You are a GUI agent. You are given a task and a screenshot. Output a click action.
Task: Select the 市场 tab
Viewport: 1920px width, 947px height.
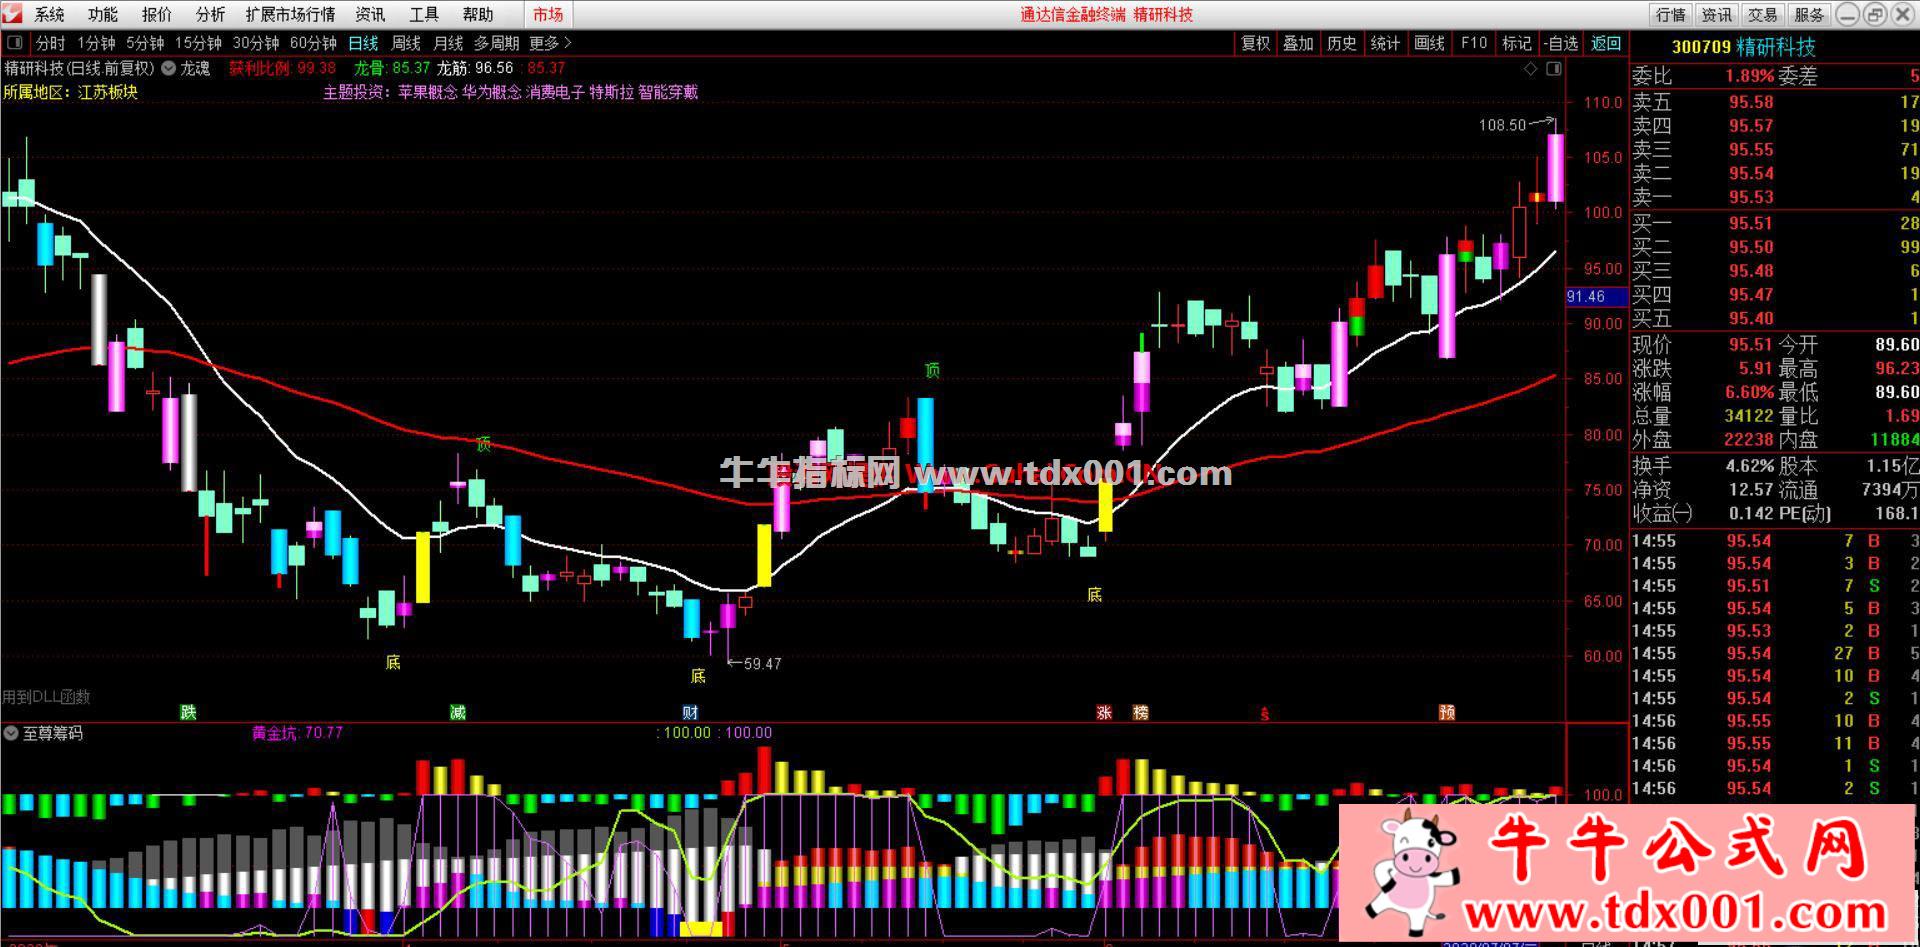pos(547,14)
